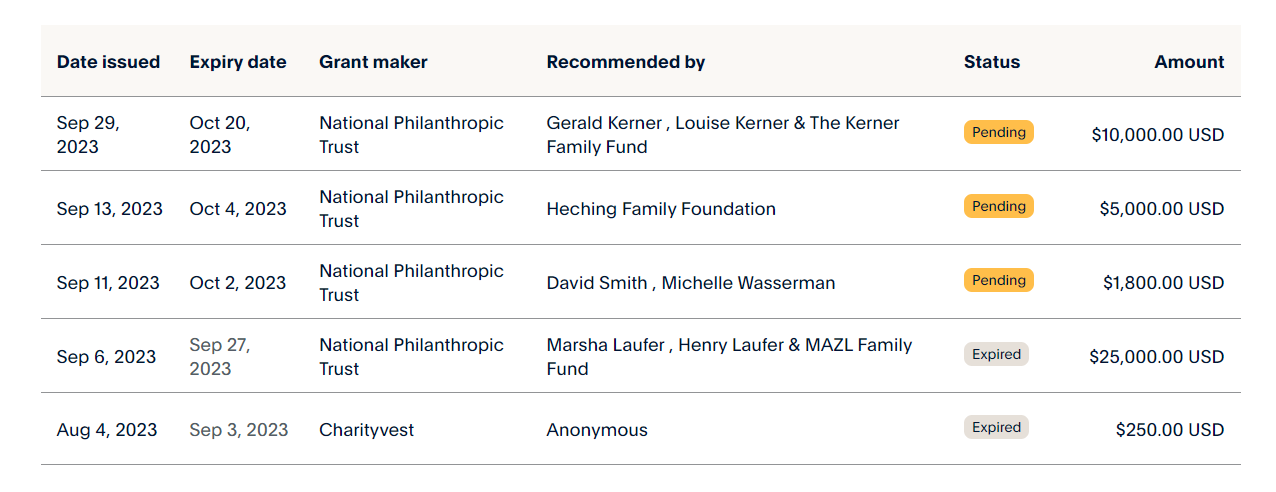Click the Status column header

(x=992, y=62)
